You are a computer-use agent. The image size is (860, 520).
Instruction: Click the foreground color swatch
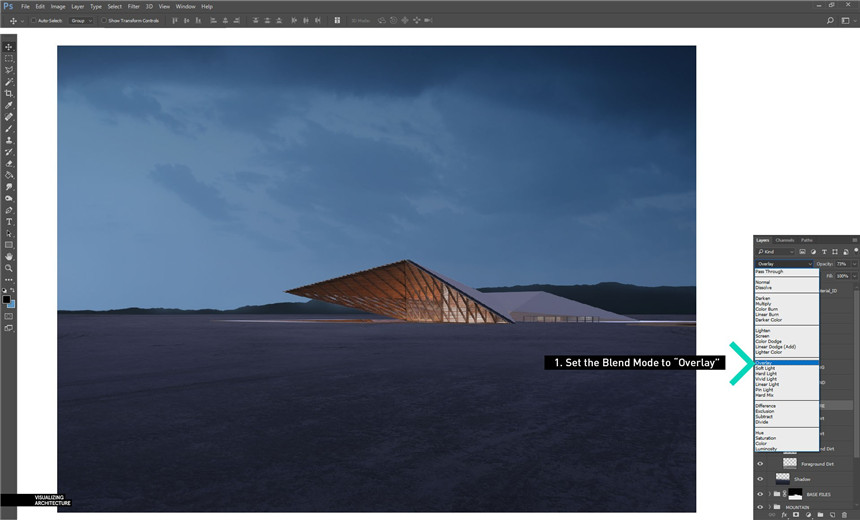6,298
